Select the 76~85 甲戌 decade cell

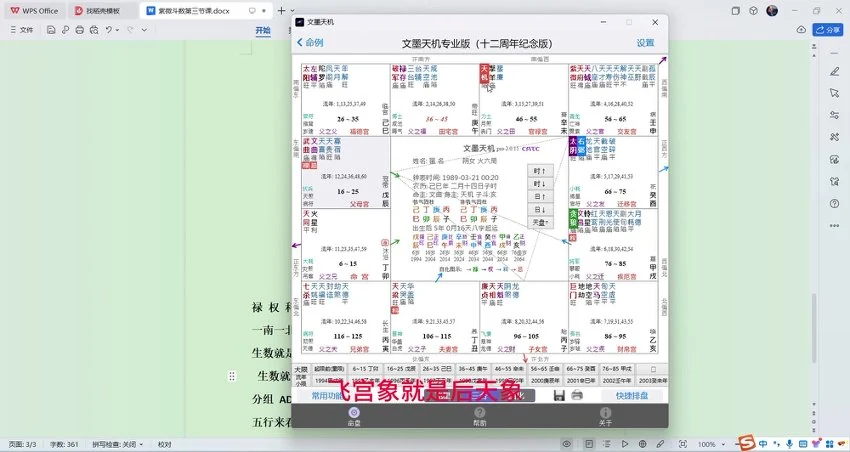[617, 369]
